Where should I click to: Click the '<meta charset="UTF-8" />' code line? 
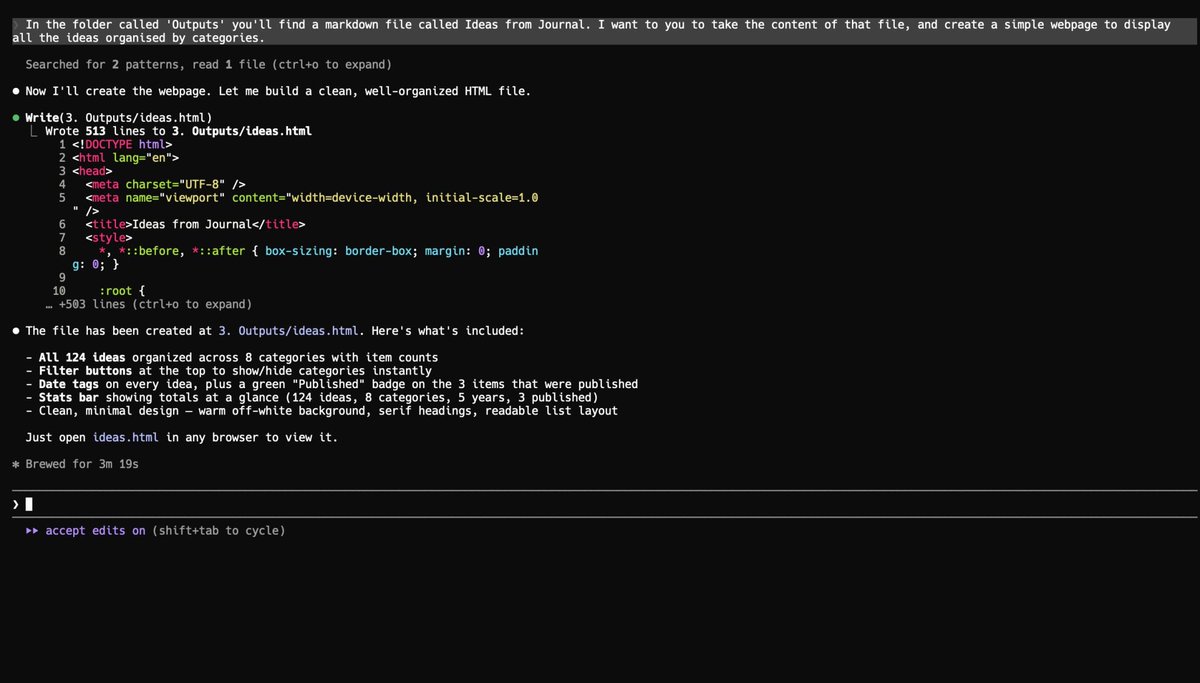click(165, 184)
